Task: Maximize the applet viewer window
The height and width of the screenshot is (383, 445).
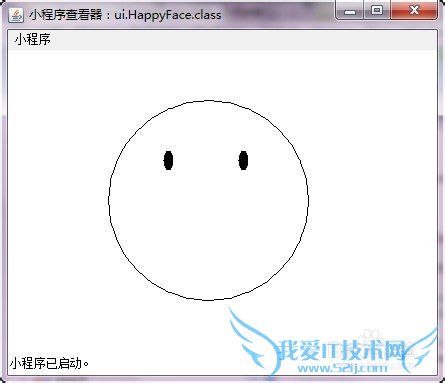Action: 377,11
